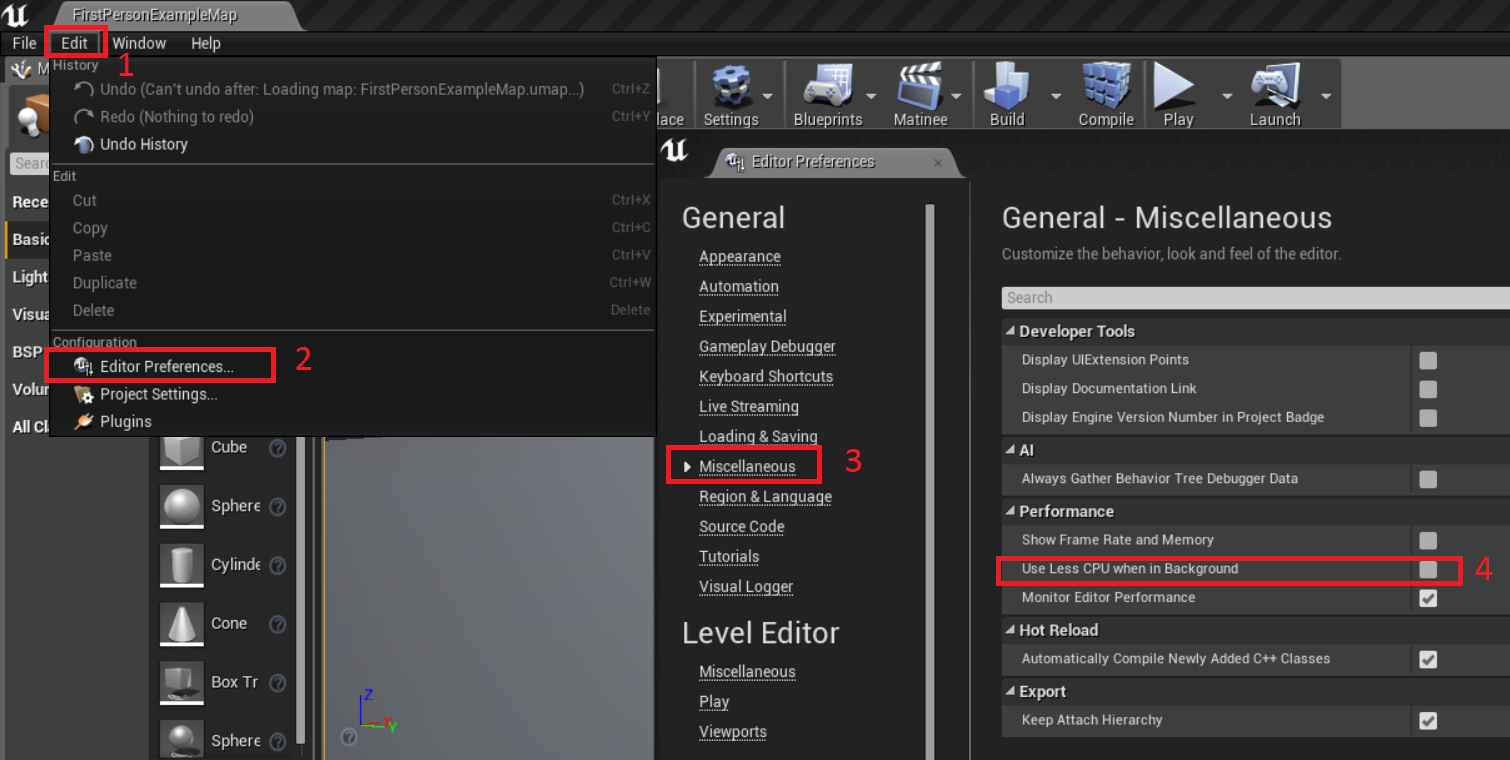Open the Play options dropdown arrow
Viewport: 1510px width, 760px height.
[x=1227, y=96]
